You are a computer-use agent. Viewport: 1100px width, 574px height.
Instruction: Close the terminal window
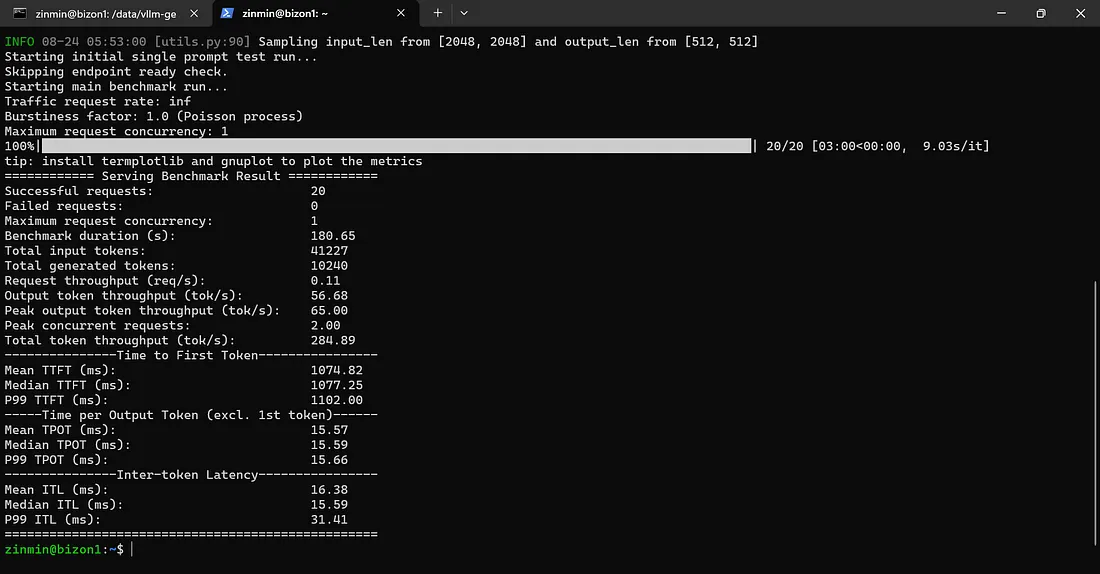click(1080, 13)
